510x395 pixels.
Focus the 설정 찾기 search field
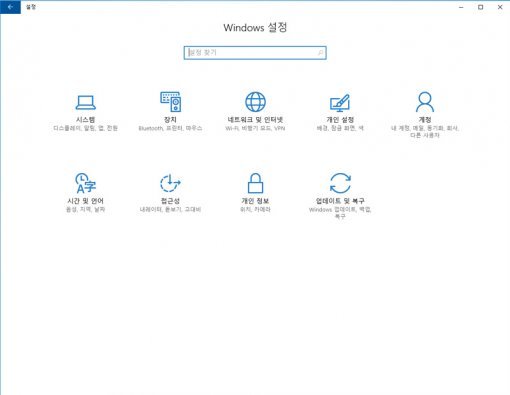click(255, 53)
